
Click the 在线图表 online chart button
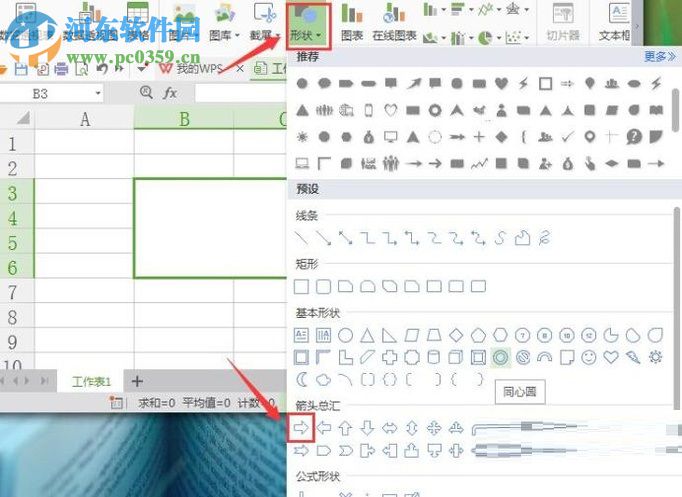[394, 23]
